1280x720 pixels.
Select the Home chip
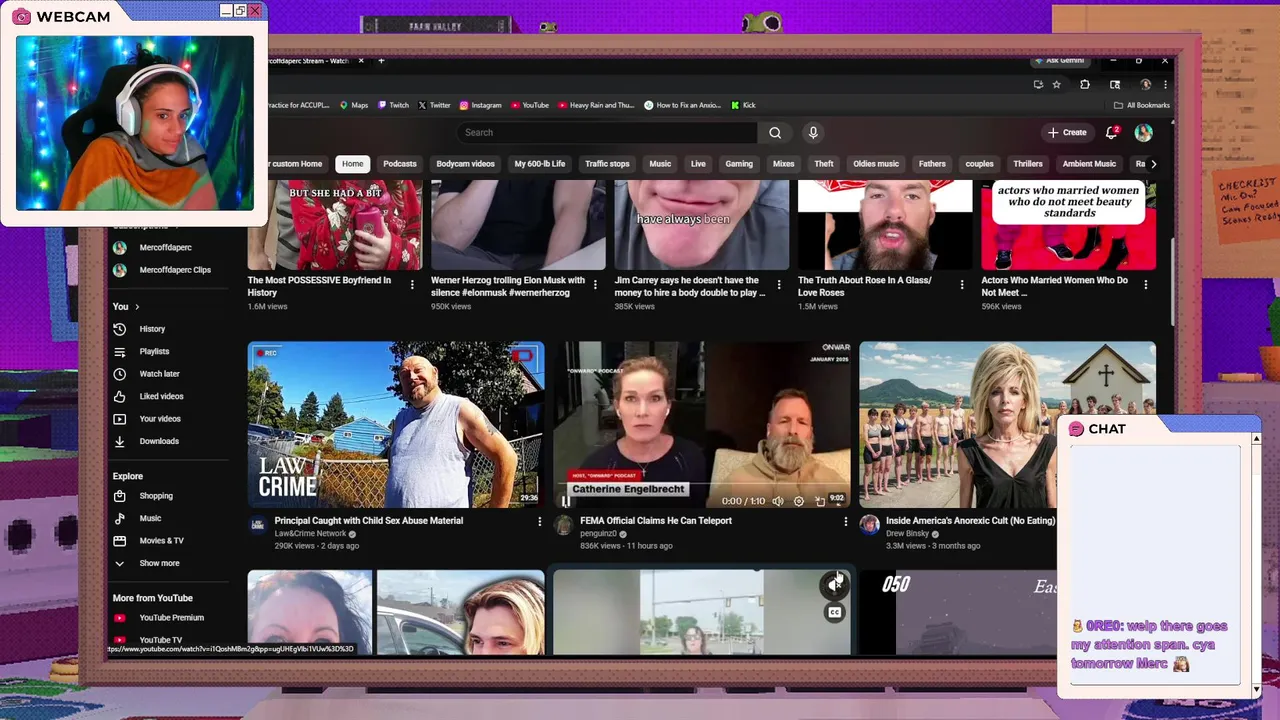tap(352, 164)
